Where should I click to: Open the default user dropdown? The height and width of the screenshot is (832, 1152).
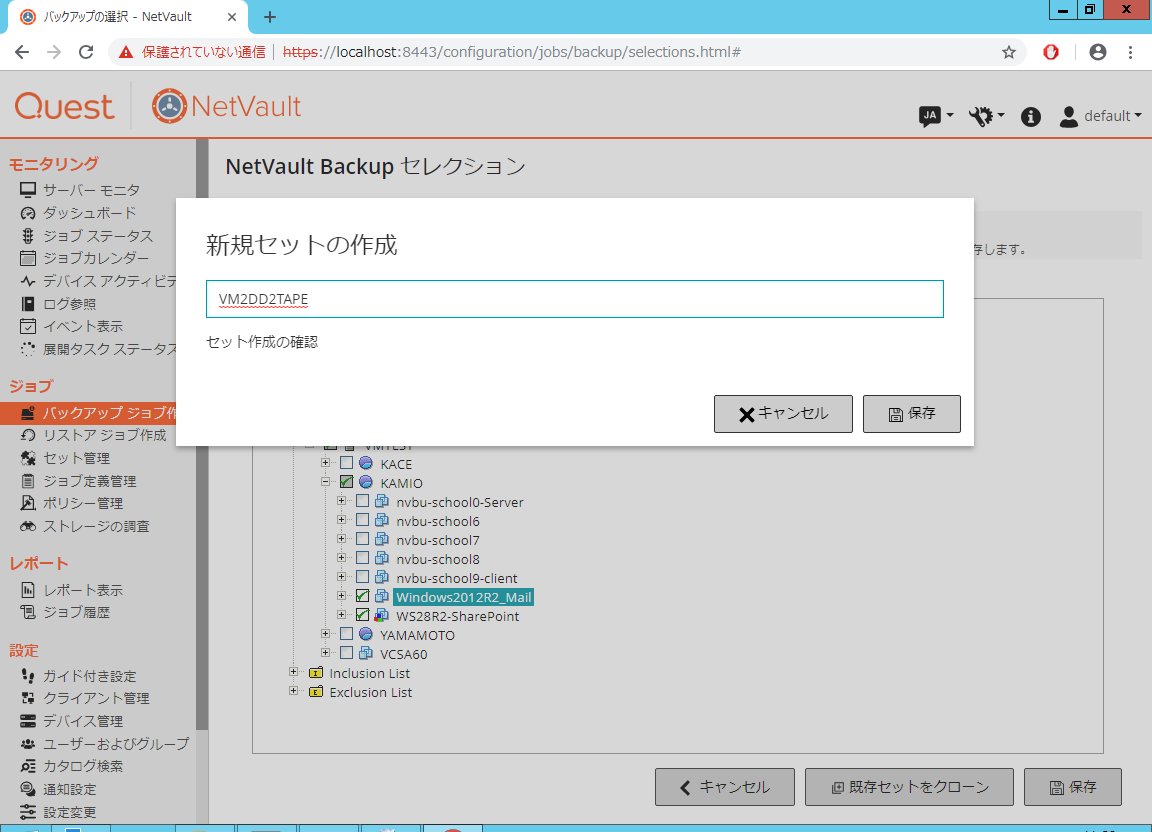[x=1101, y=116]
